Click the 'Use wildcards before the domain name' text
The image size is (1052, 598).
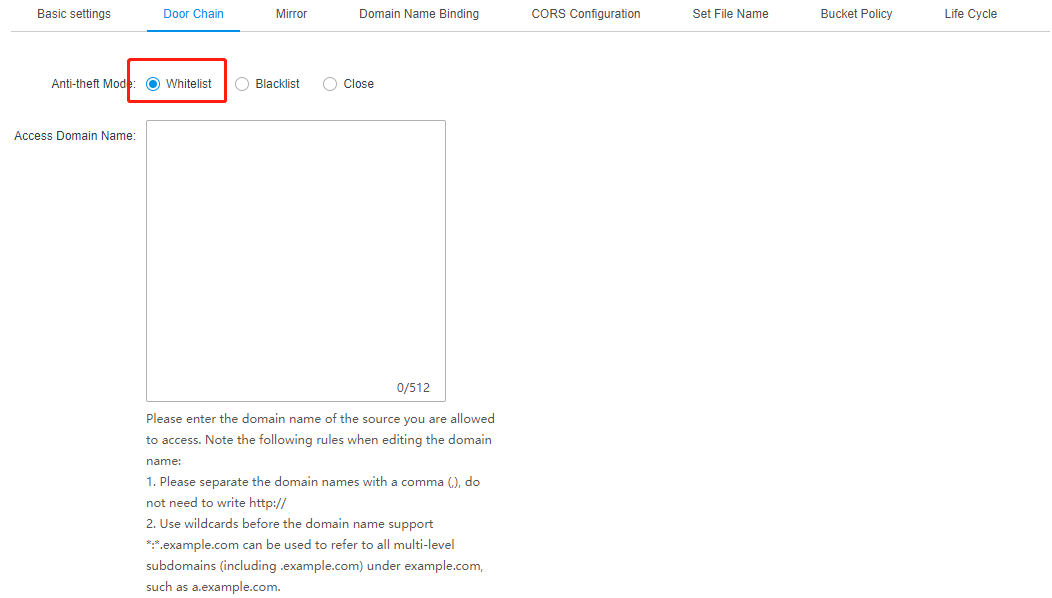[290, 524]
